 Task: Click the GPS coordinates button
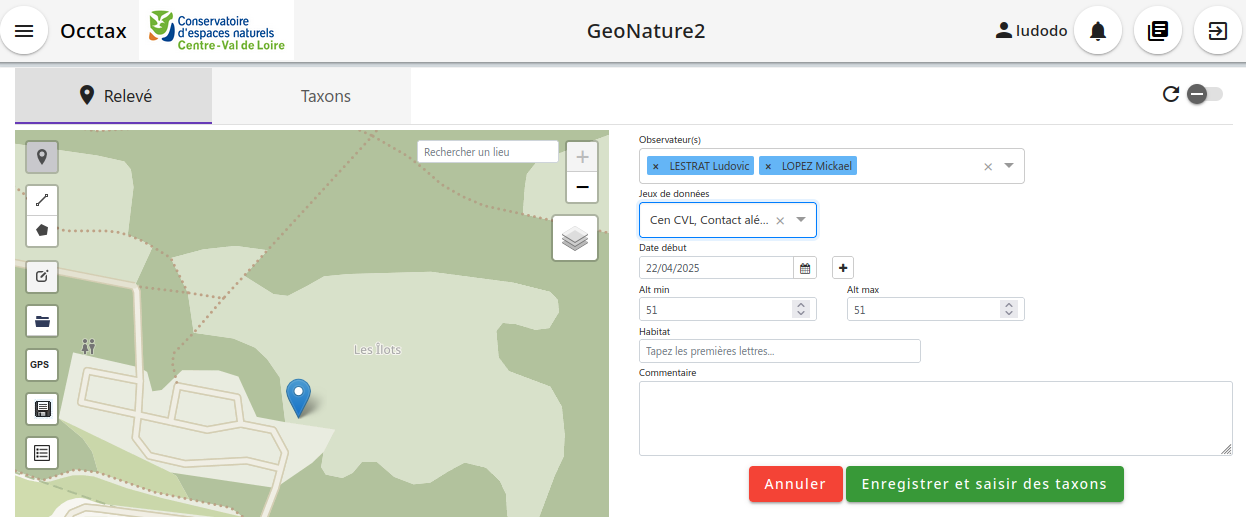click(40, 365)
